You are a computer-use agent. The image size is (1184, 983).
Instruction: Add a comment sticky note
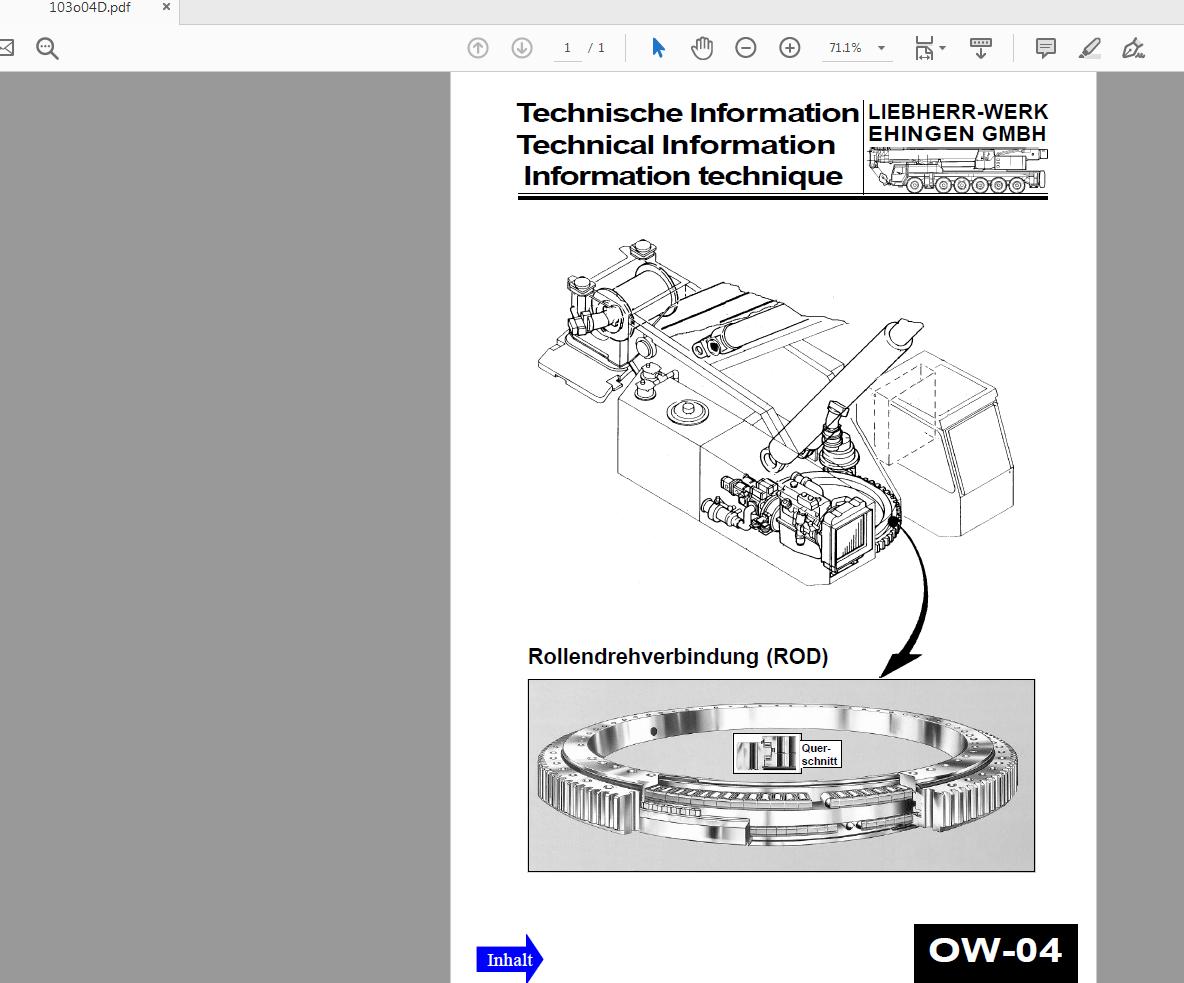pos(1046,48)
